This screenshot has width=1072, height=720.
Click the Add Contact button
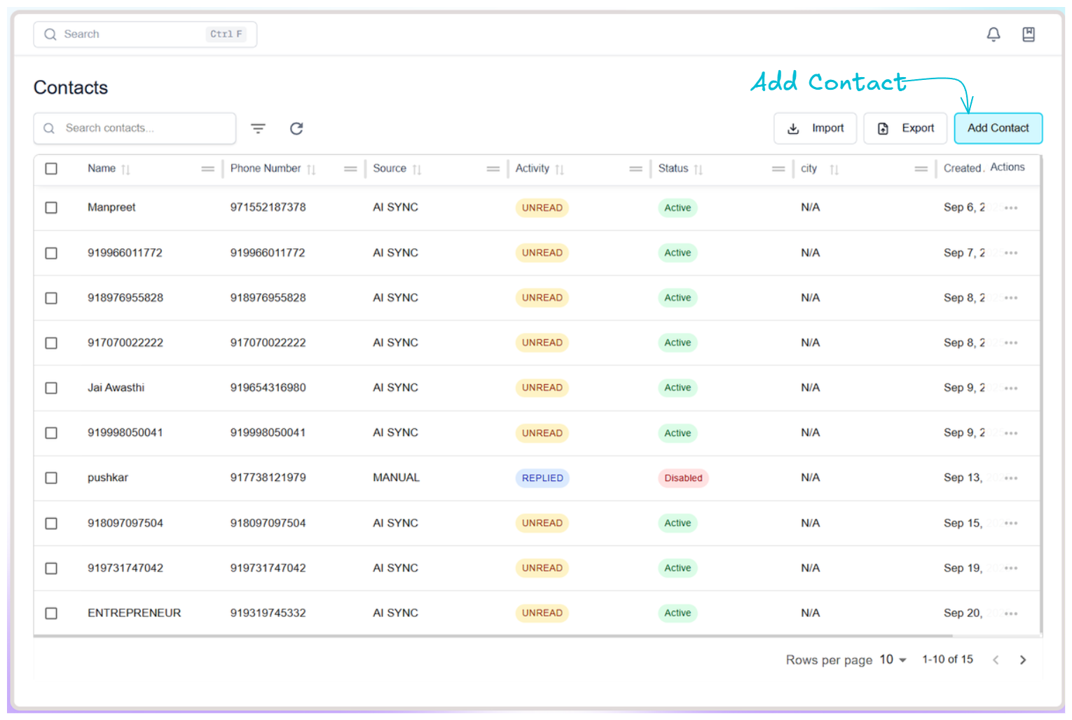(997, 128)
